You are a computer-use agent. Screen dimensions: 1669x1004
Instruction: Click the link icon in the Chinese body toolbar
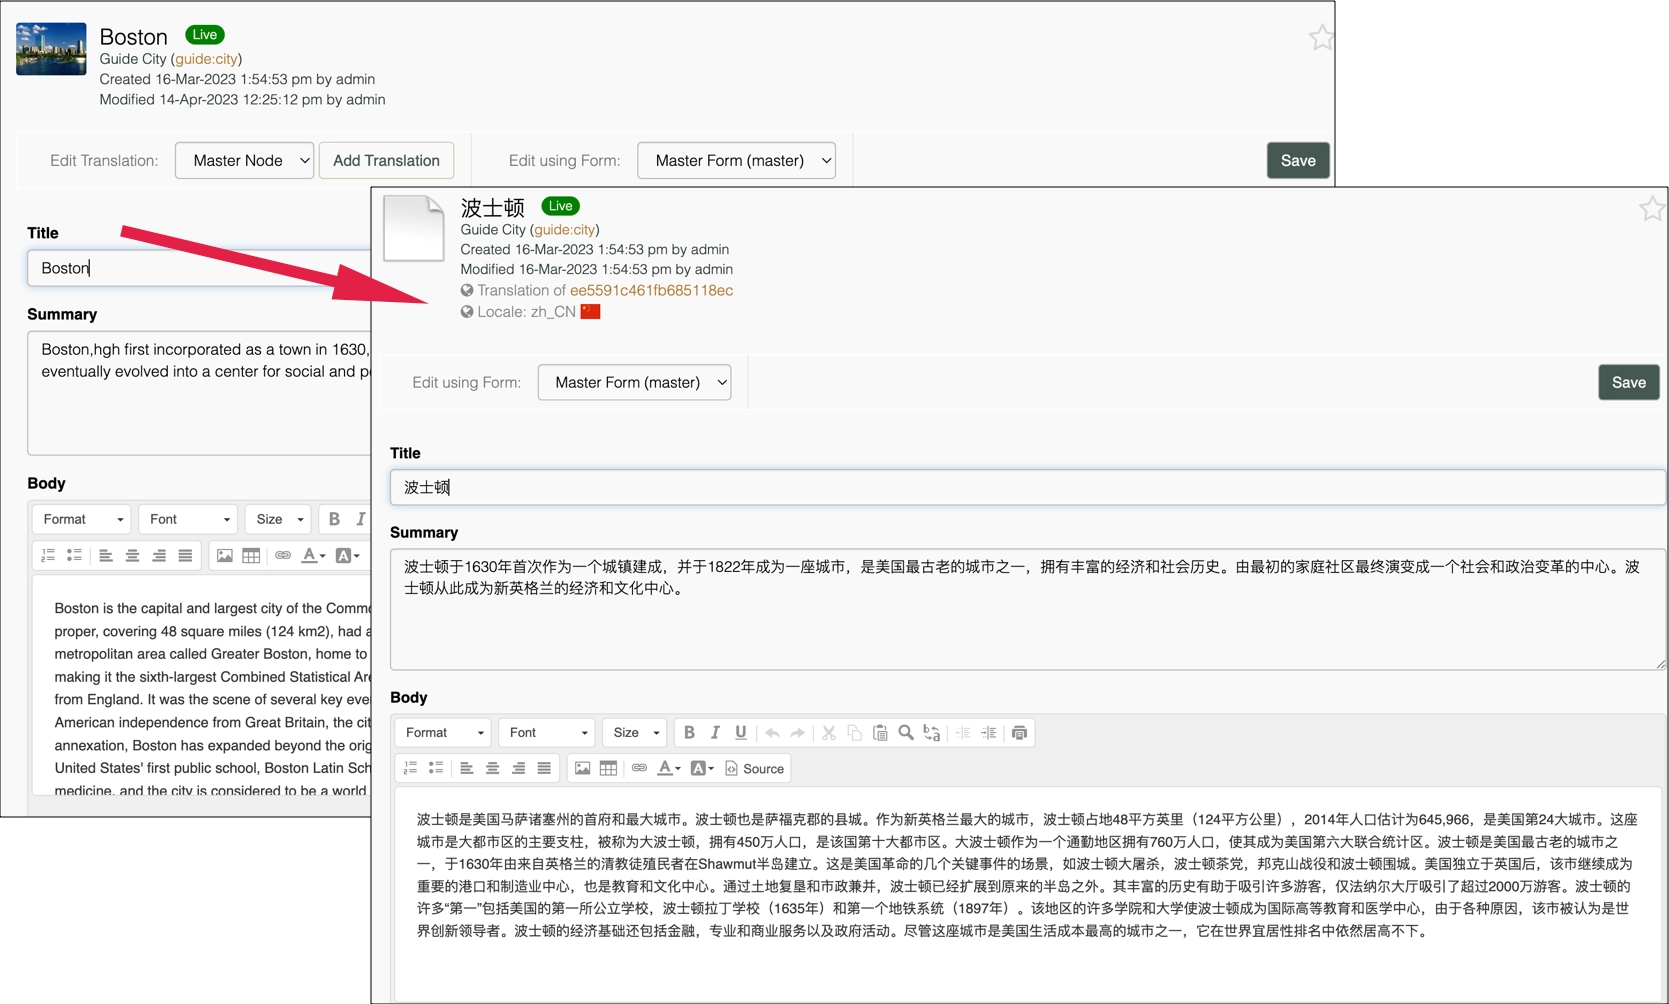[639, 768]
